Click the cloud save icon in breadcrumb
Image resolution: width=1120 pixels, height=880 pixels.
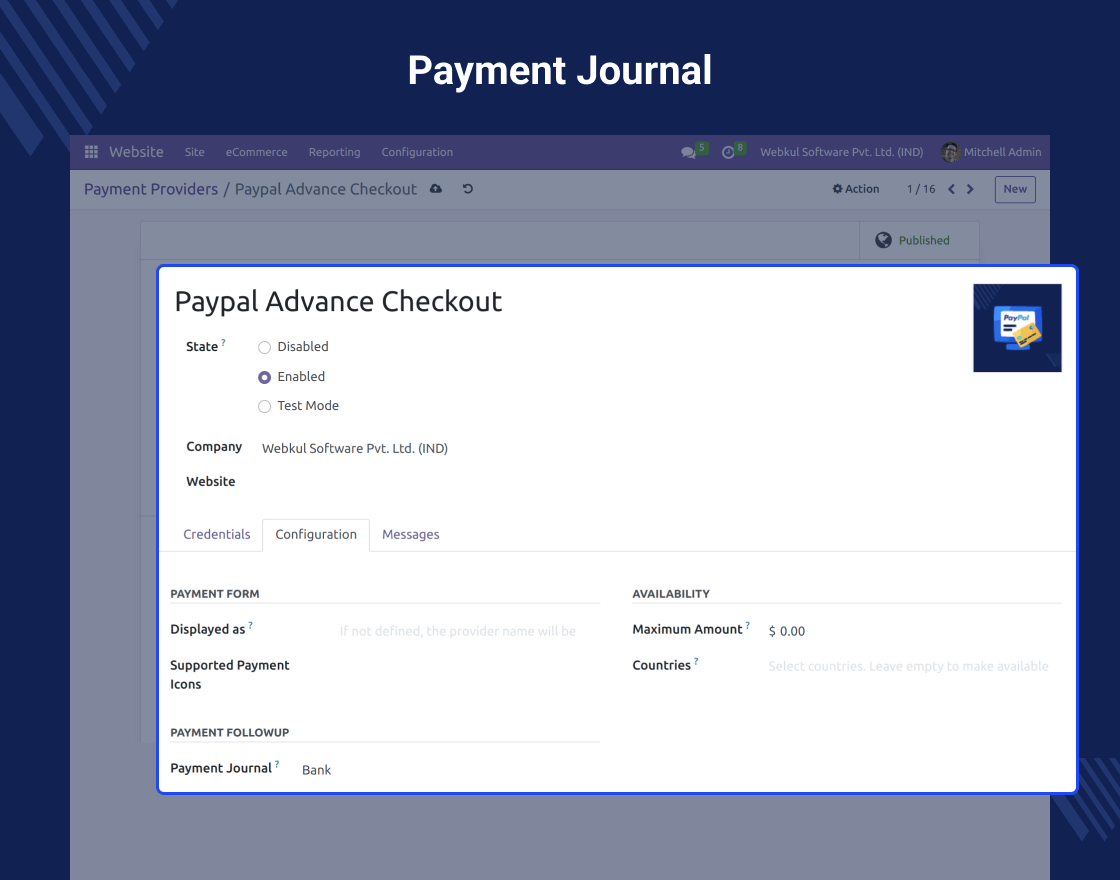[x=436, y=189]
